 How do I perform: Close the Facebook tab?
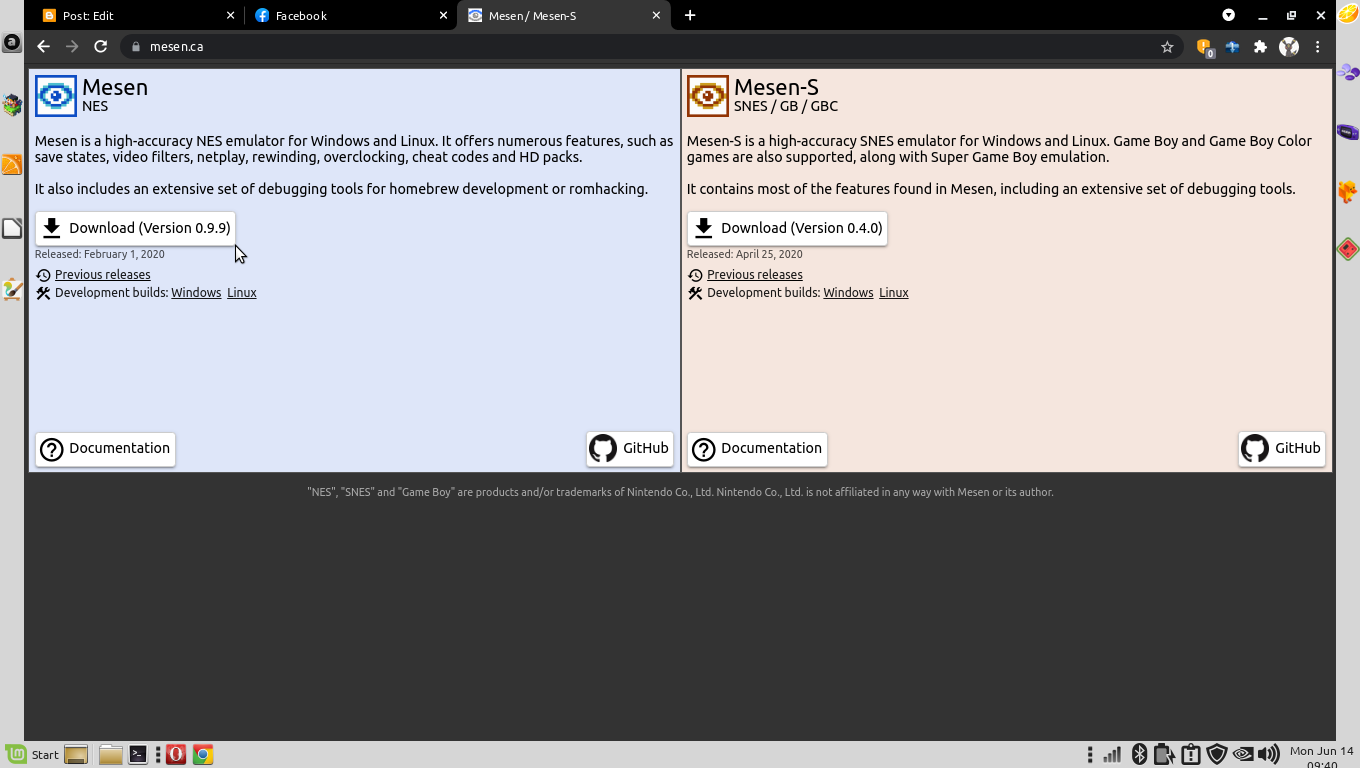point(443,15)
